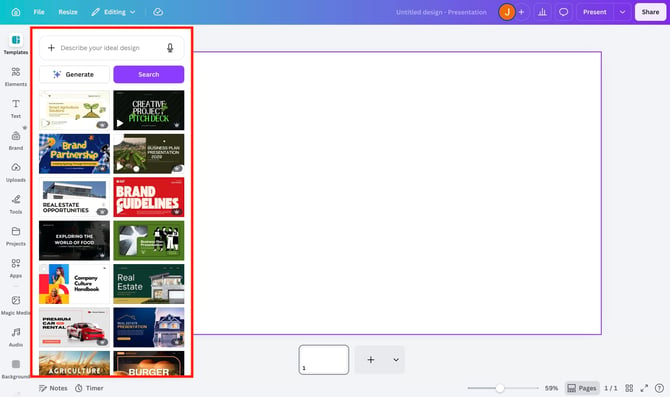670x397 pixels.
Task: Click the Generate button
Action: pos(74,74)
